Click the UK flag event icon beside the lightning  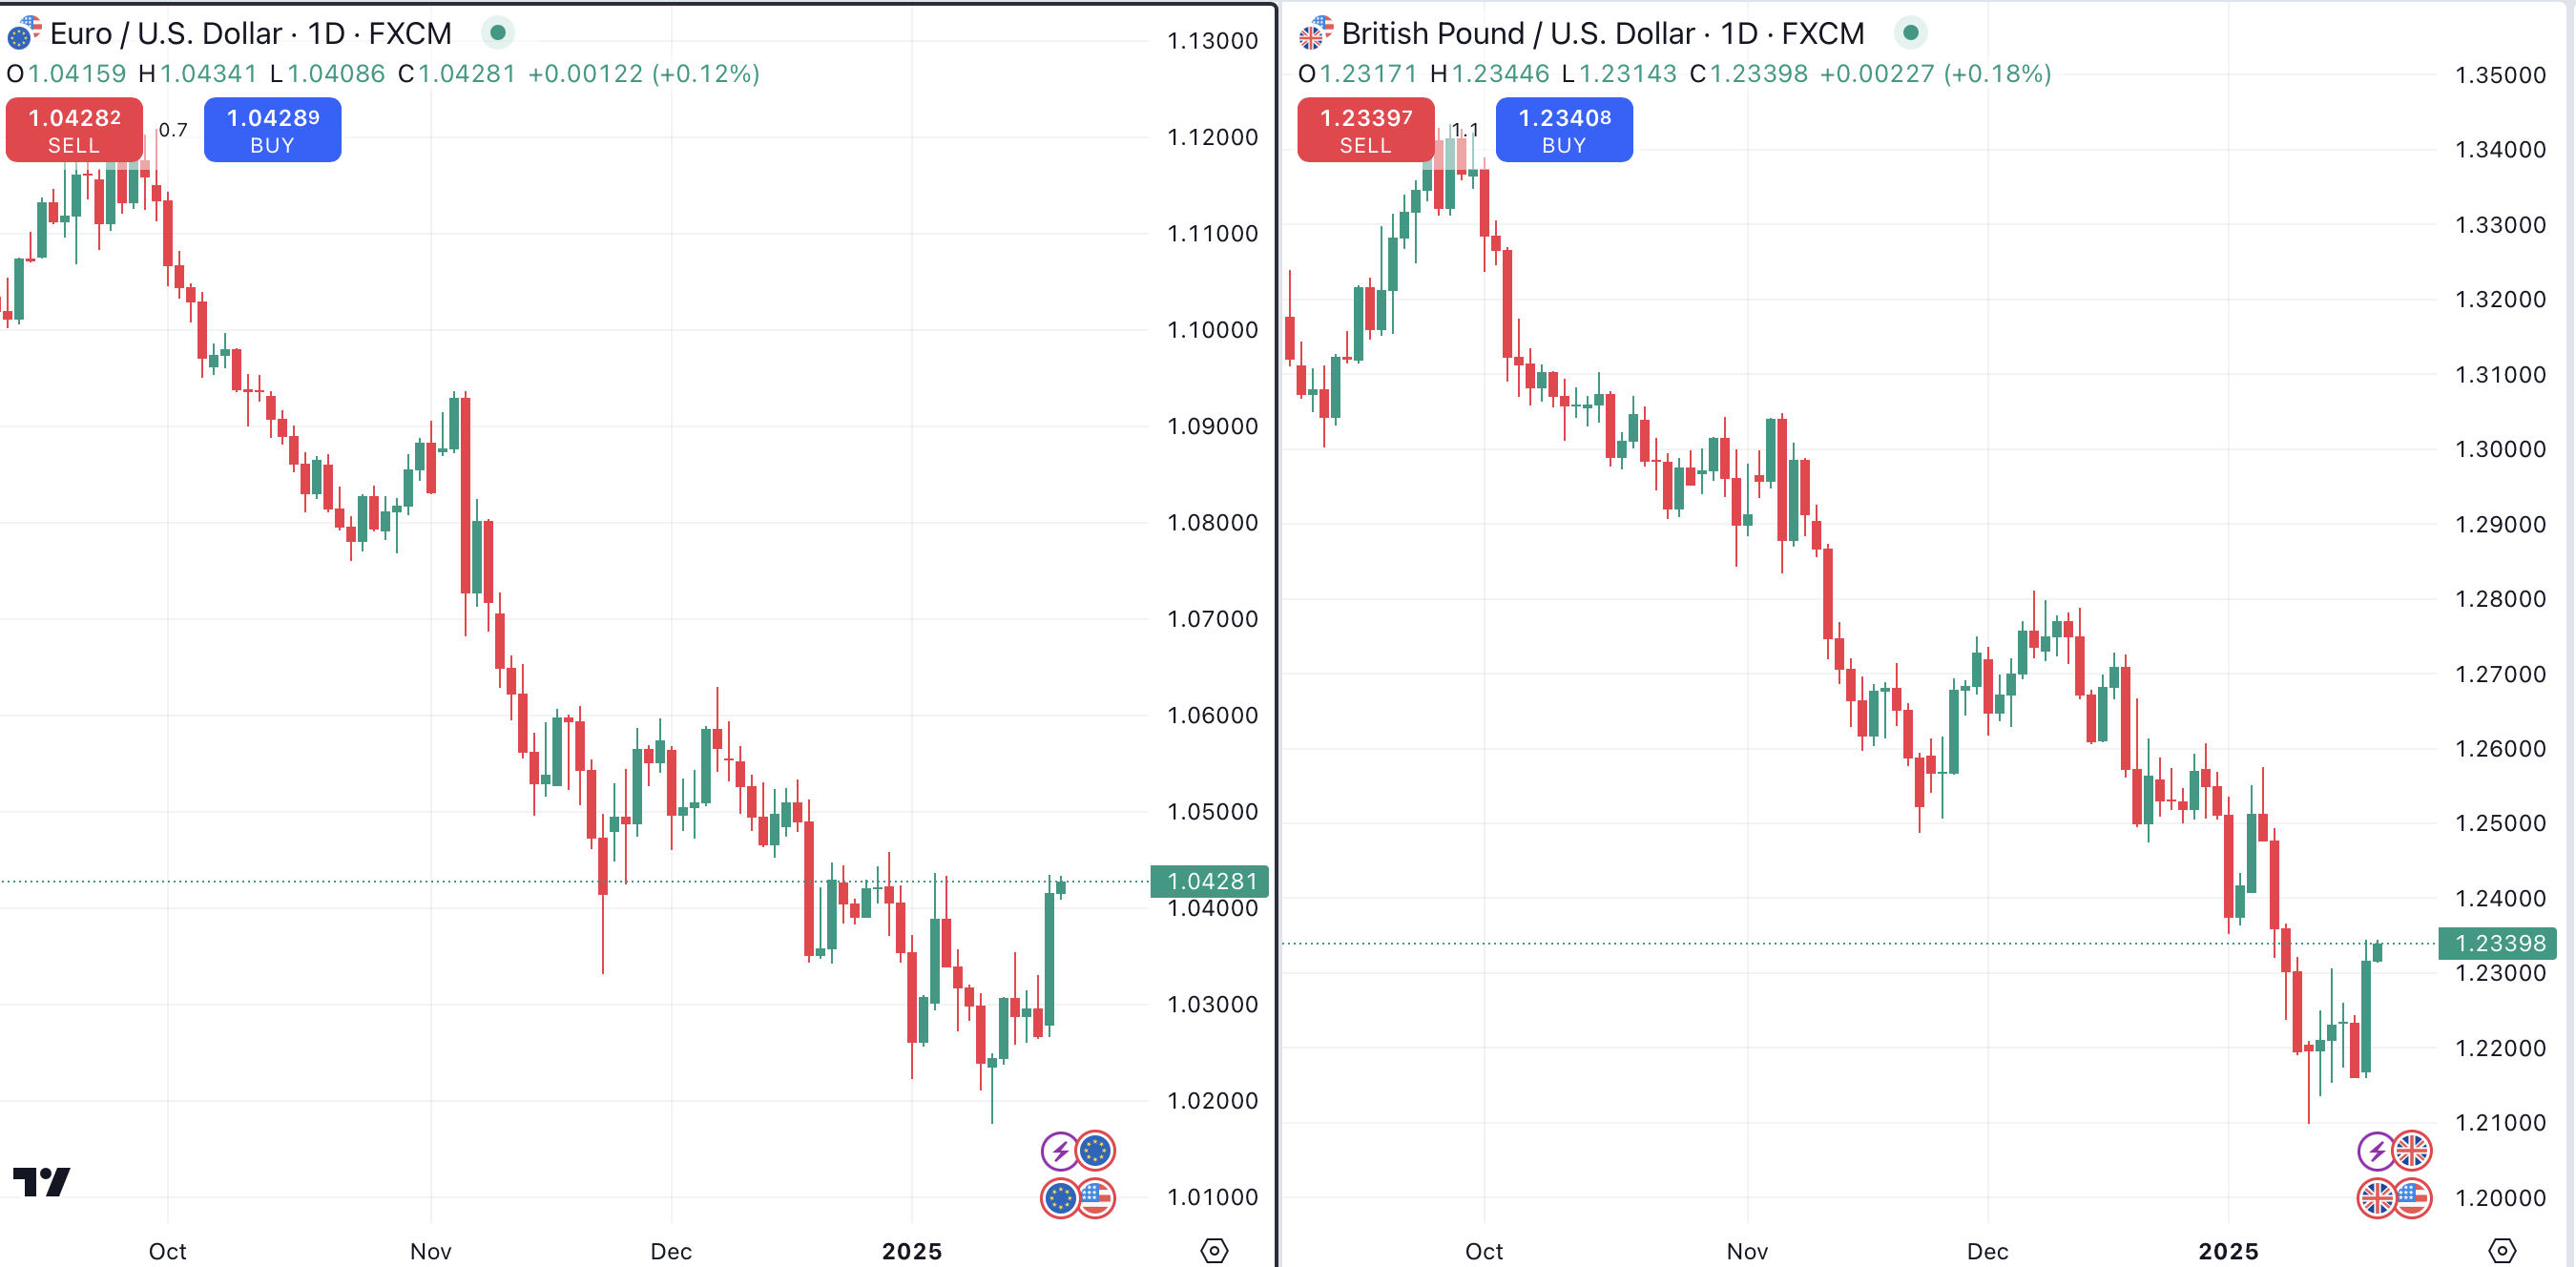coord(2412,1151)
